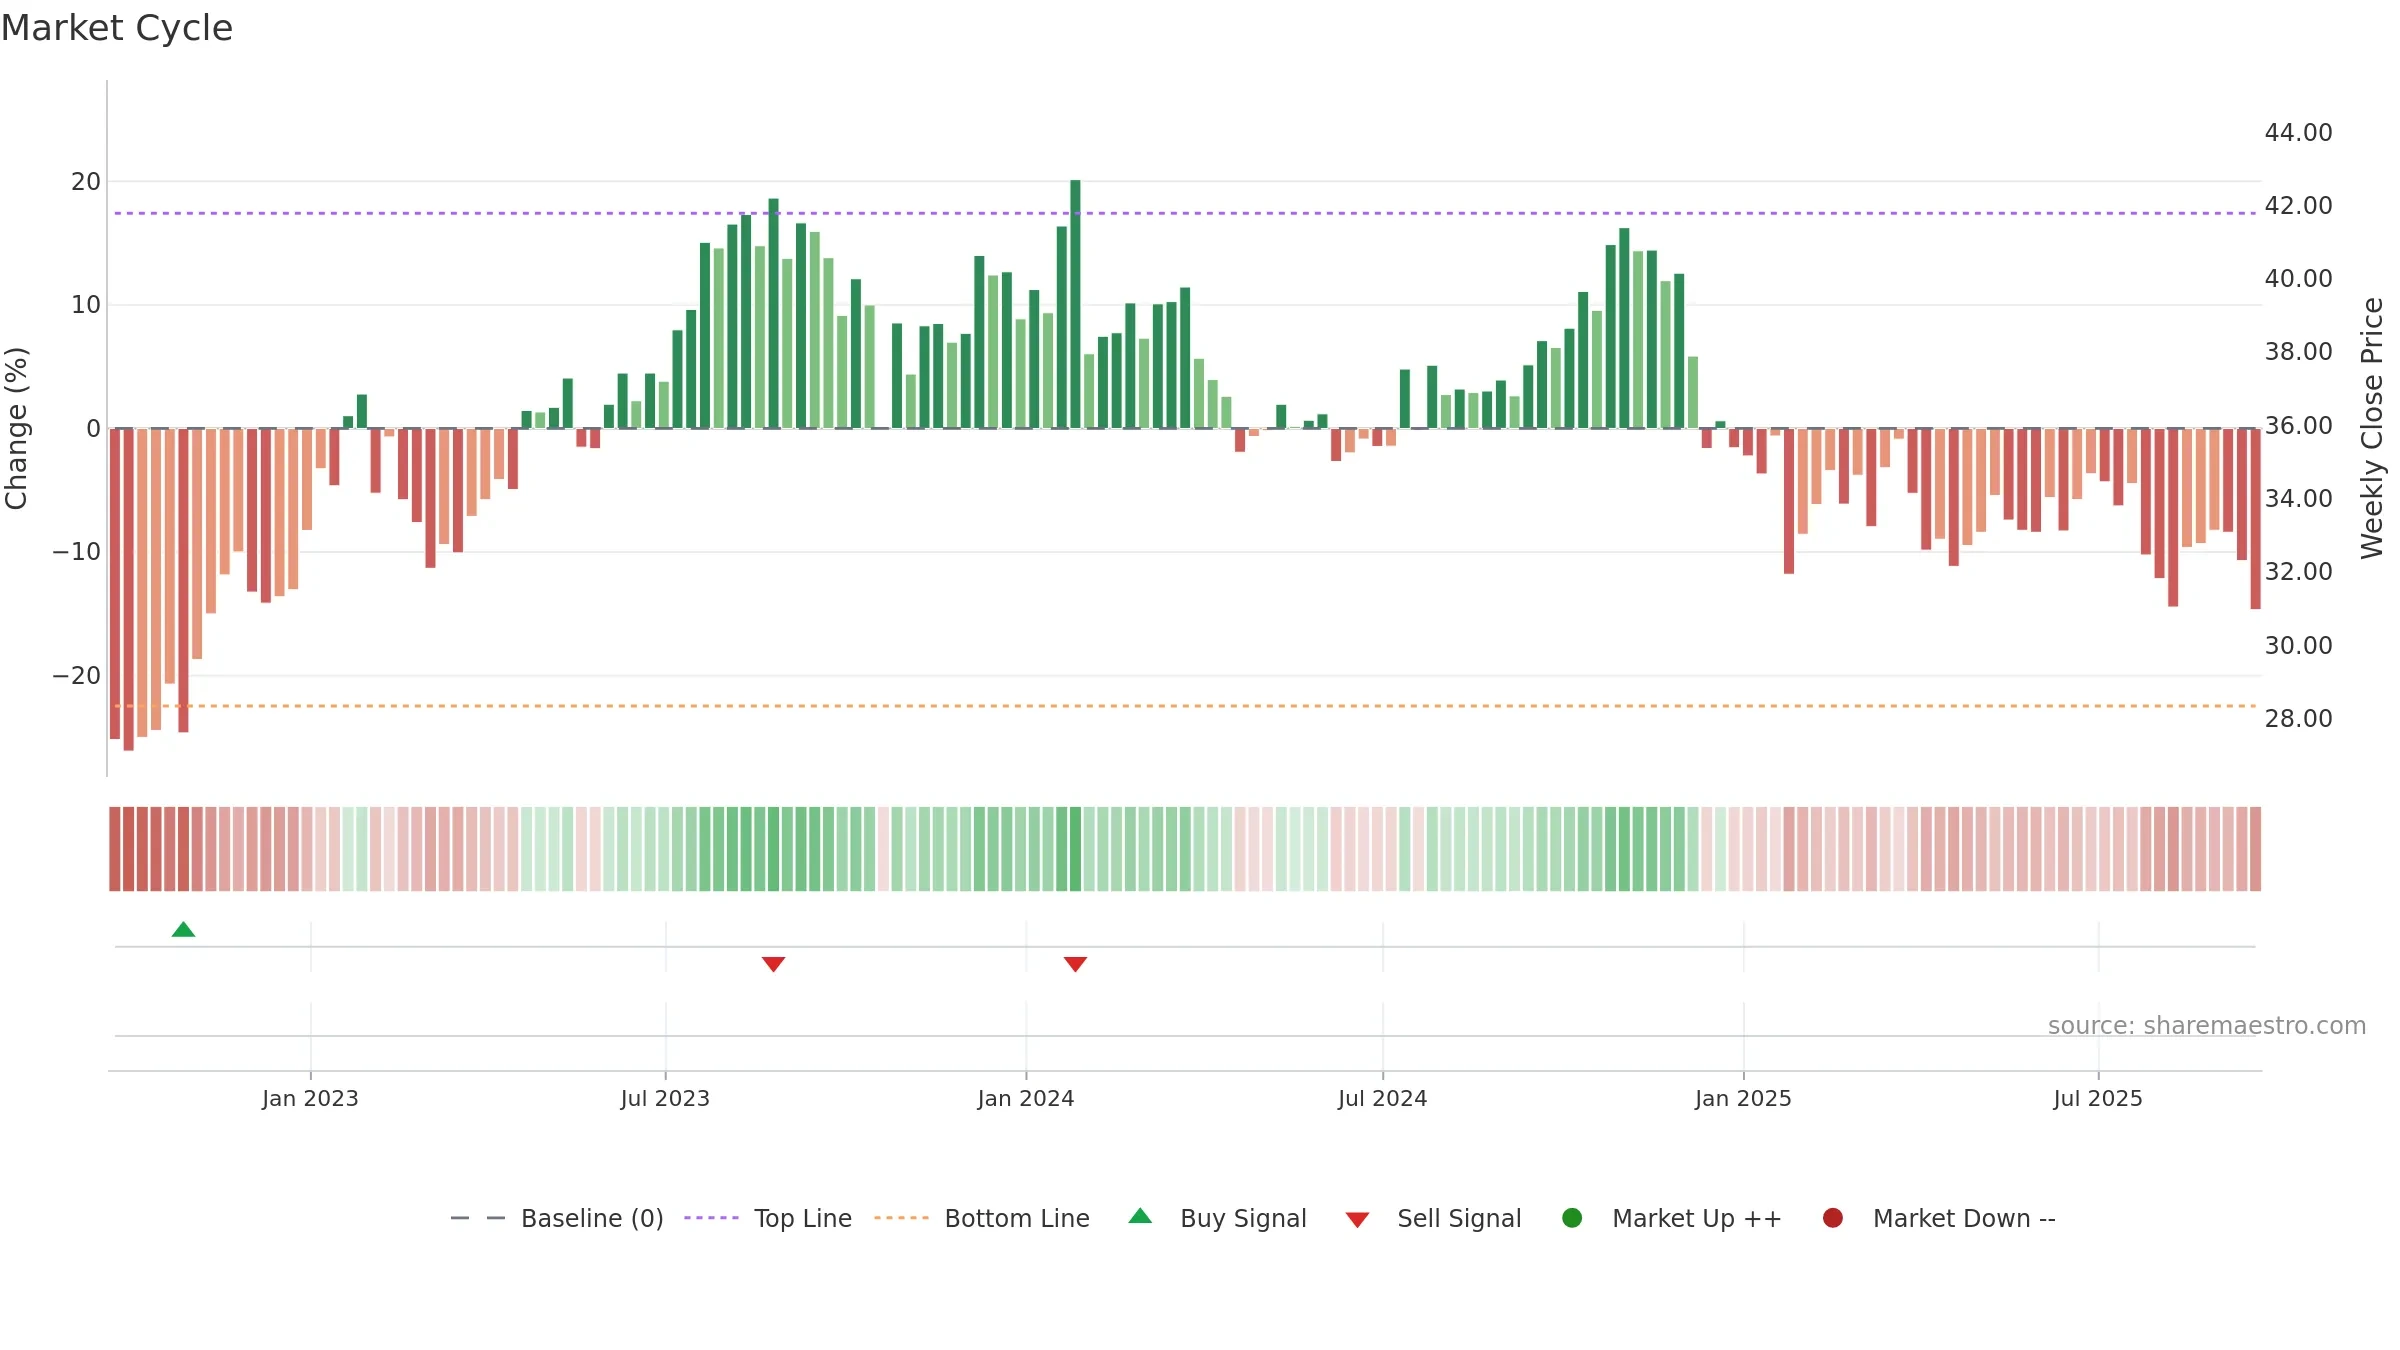The height and width of the screenshot is (1350, 2400).
Task: Click the Weekly Close Price axis title
Action: [2372, 428]
